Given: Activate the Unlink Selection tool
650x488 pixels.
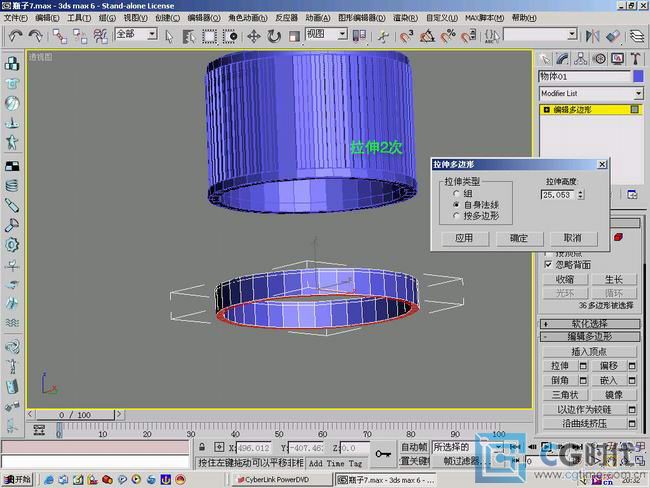Looking at the screenshot, I should (x=80, y=36).
